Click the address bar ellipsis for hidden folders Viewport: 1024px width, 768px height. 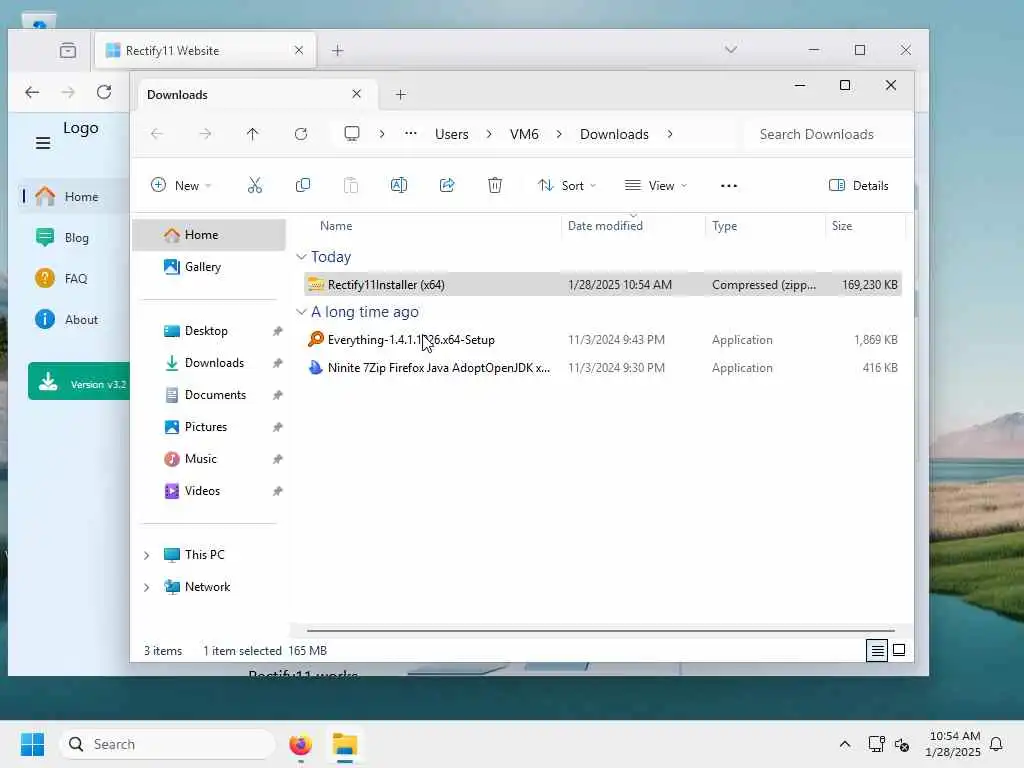pos(411,134)
